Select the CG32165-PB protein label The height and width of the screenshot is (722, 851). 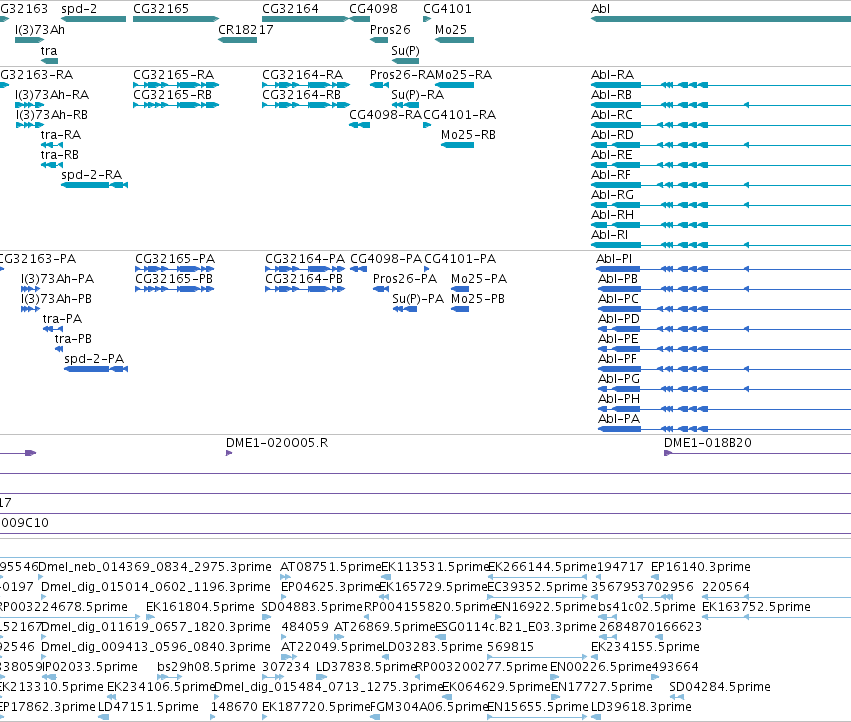[174, 279]
